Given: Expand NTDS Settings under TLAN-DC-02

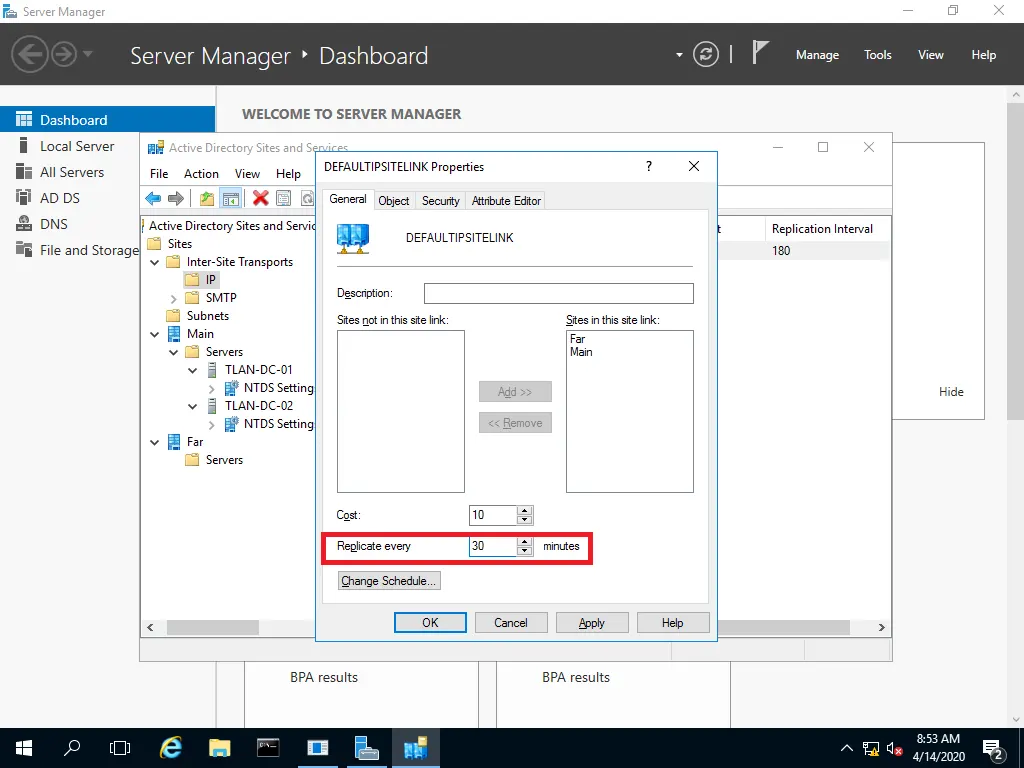Looking at the screenshot, I should coord(212,424).
